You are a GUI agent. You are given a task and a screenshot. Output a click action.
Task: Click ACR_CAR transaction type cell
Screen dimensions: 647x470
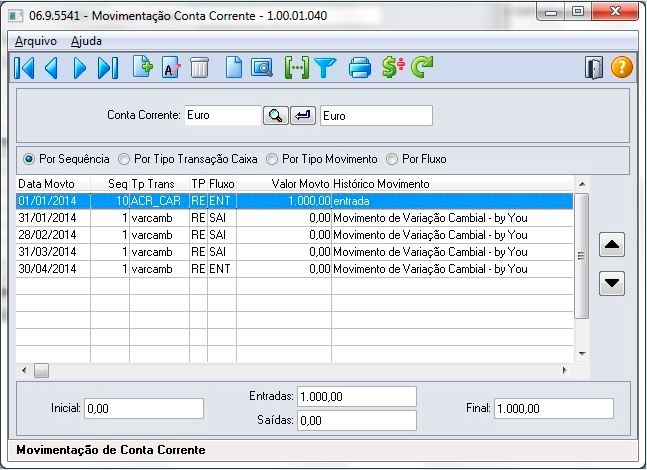[159, 201]
